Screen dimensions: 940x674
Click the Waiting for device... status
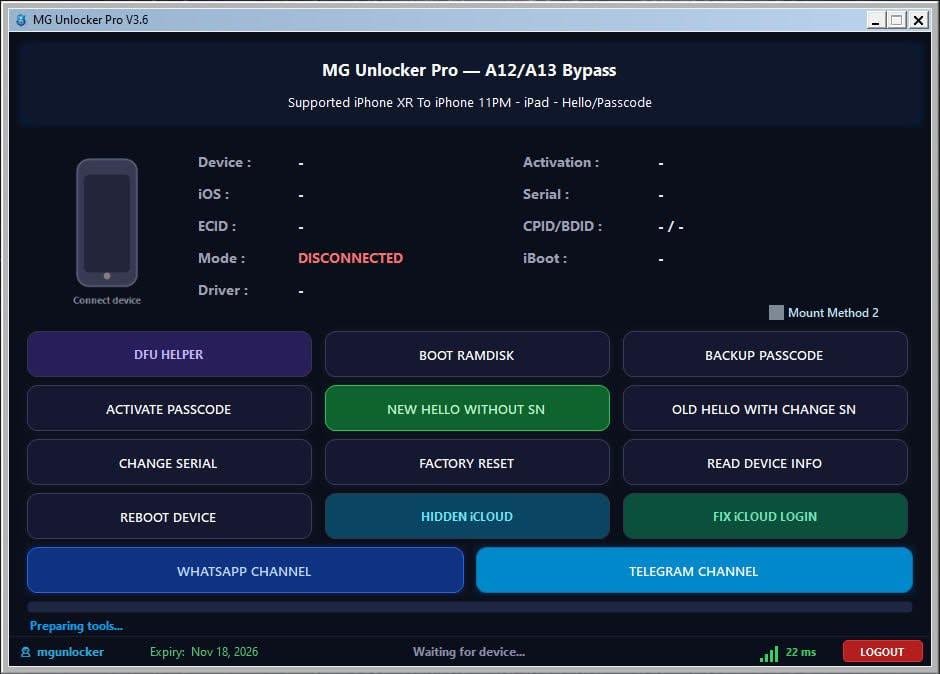coord(469,652)
